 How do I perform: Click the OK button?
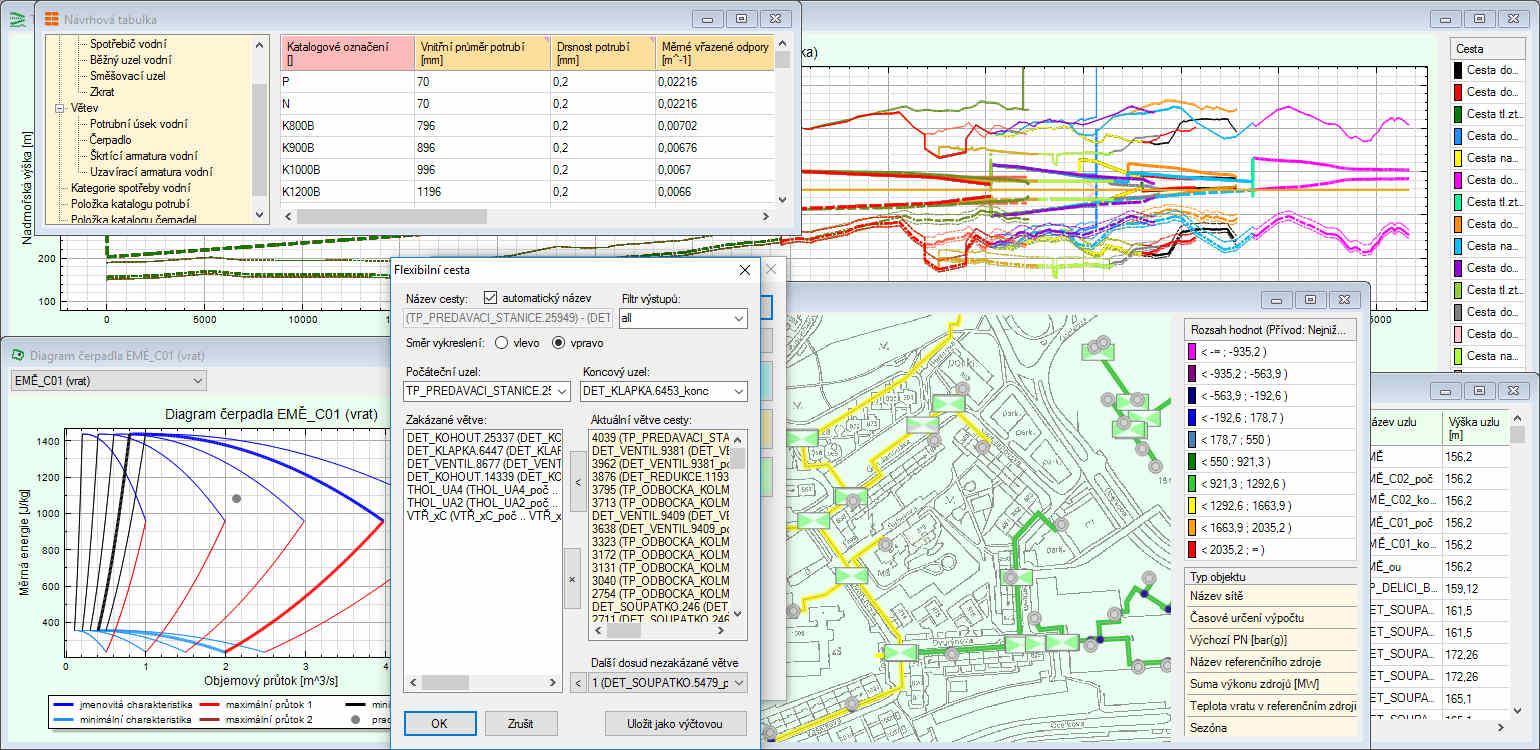click(x=440, y=723)
